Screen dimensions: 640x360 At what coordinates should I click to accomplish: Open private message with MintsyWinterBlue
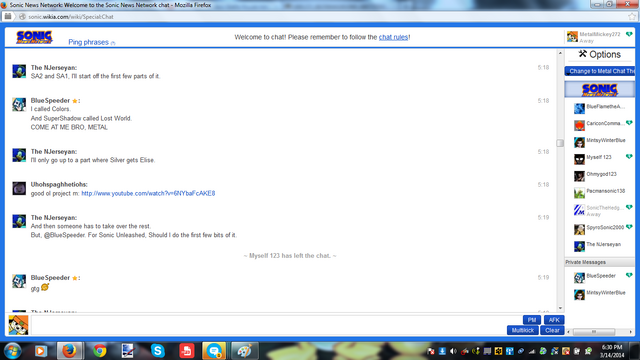[x=600, y=294]
